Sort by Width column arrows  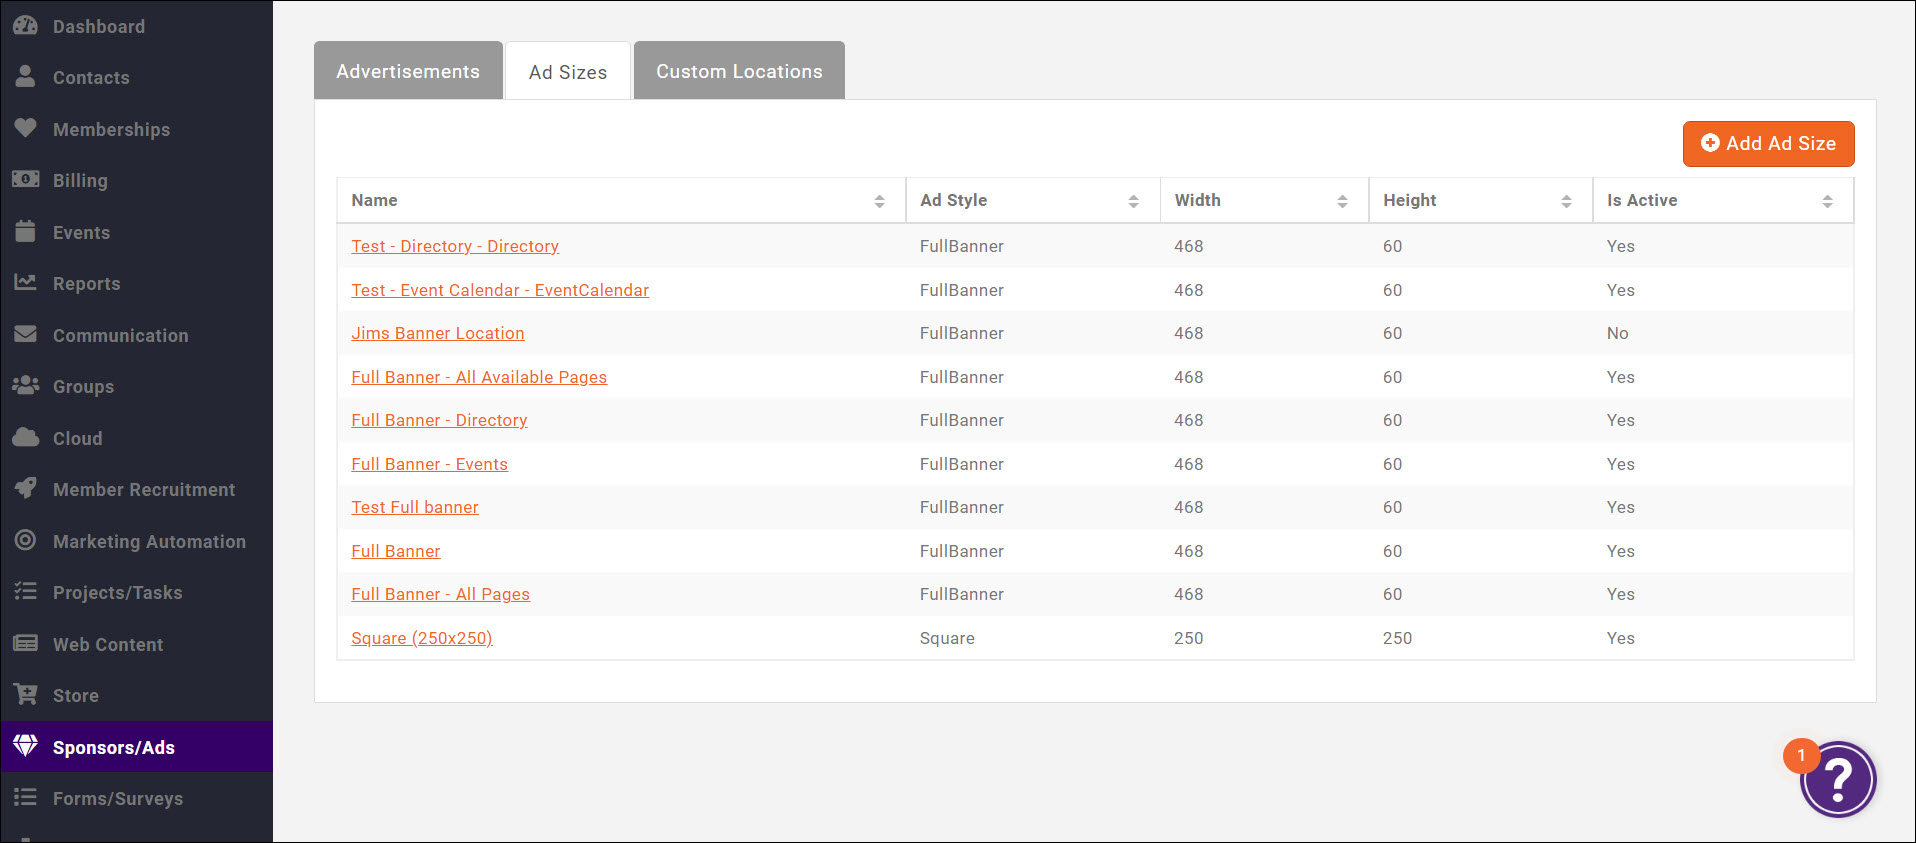coord(1342,201)
